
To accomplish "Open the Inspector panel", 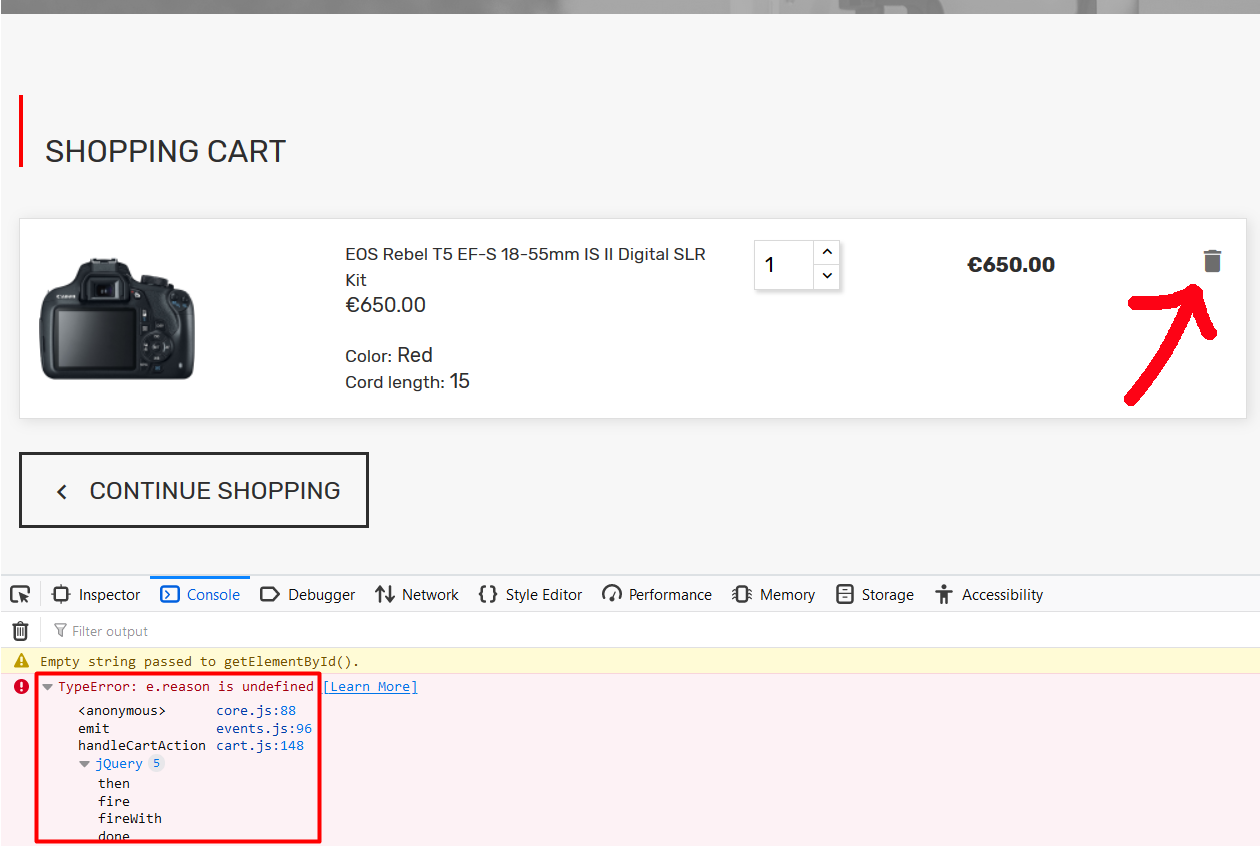I will point(96,594).
